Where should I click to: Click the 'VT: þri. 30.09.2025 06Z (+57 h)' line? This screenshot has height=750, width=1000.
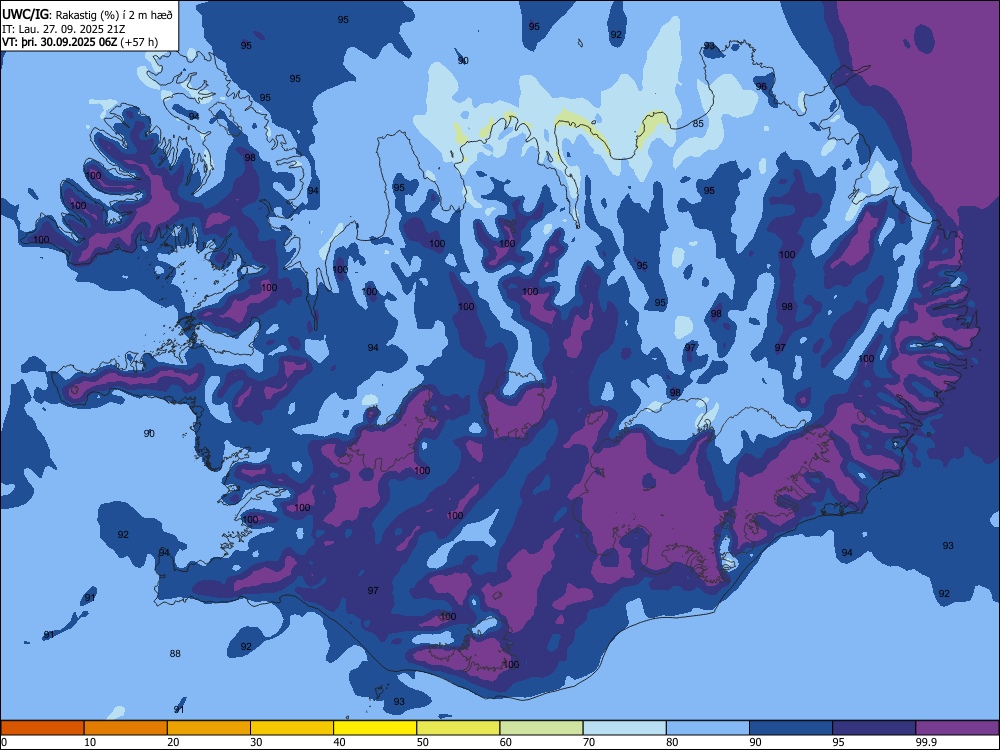[x=80, y=42]
